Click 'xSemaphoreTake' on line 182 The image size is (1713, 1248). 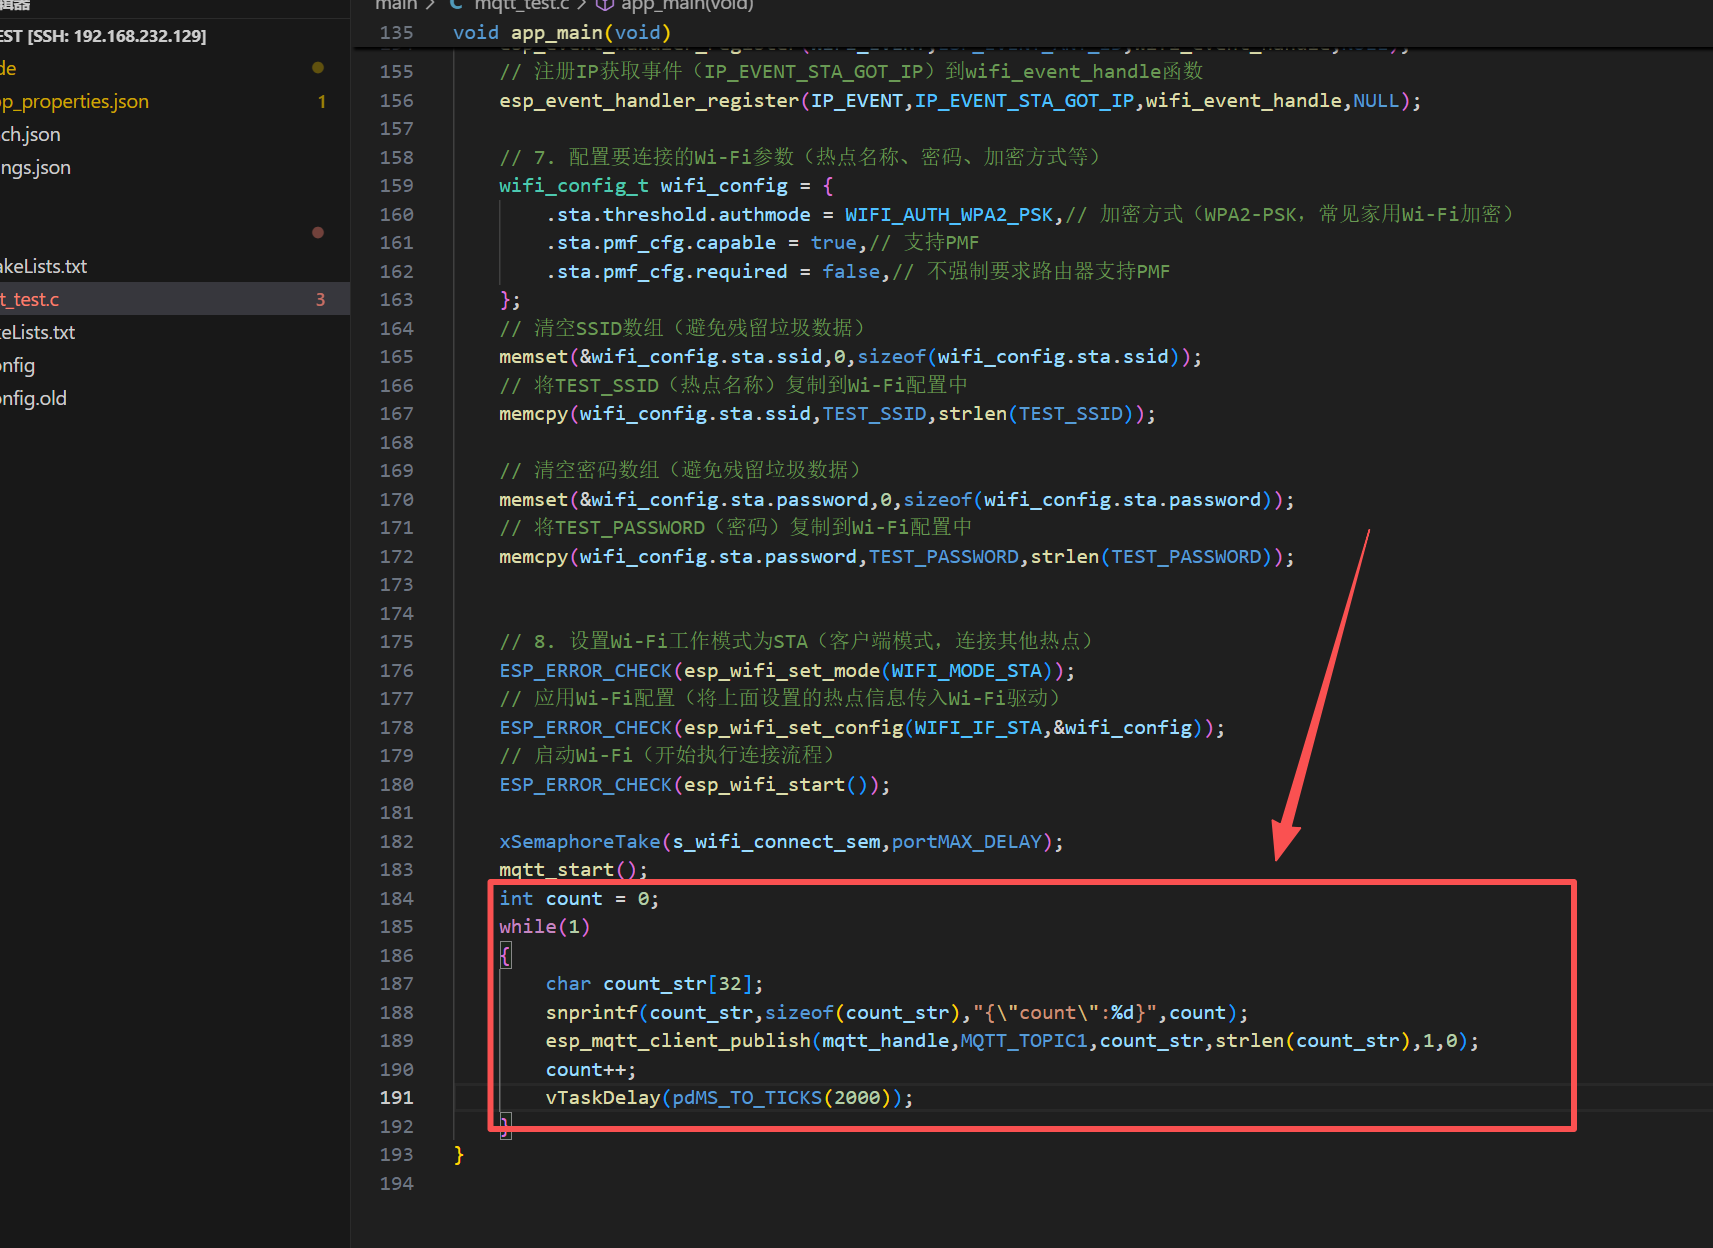(580, 841)
